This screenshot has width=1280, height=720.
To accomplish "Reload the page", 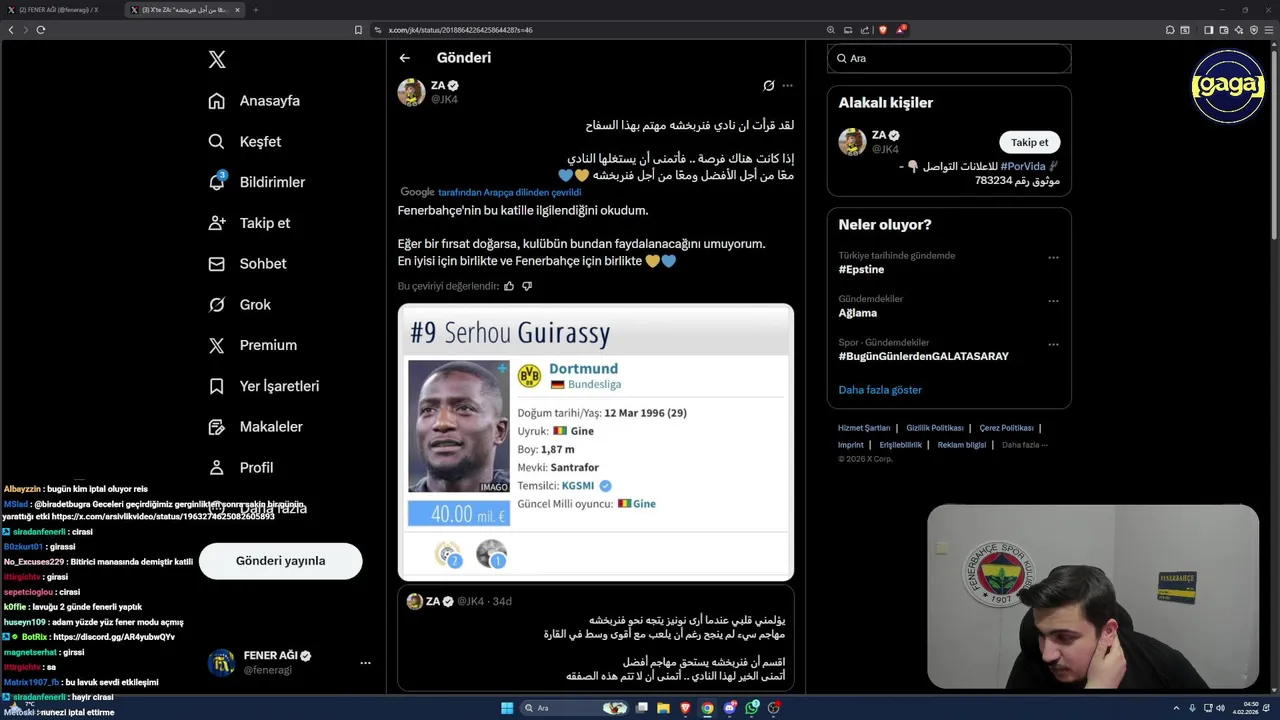I will 41,30.
